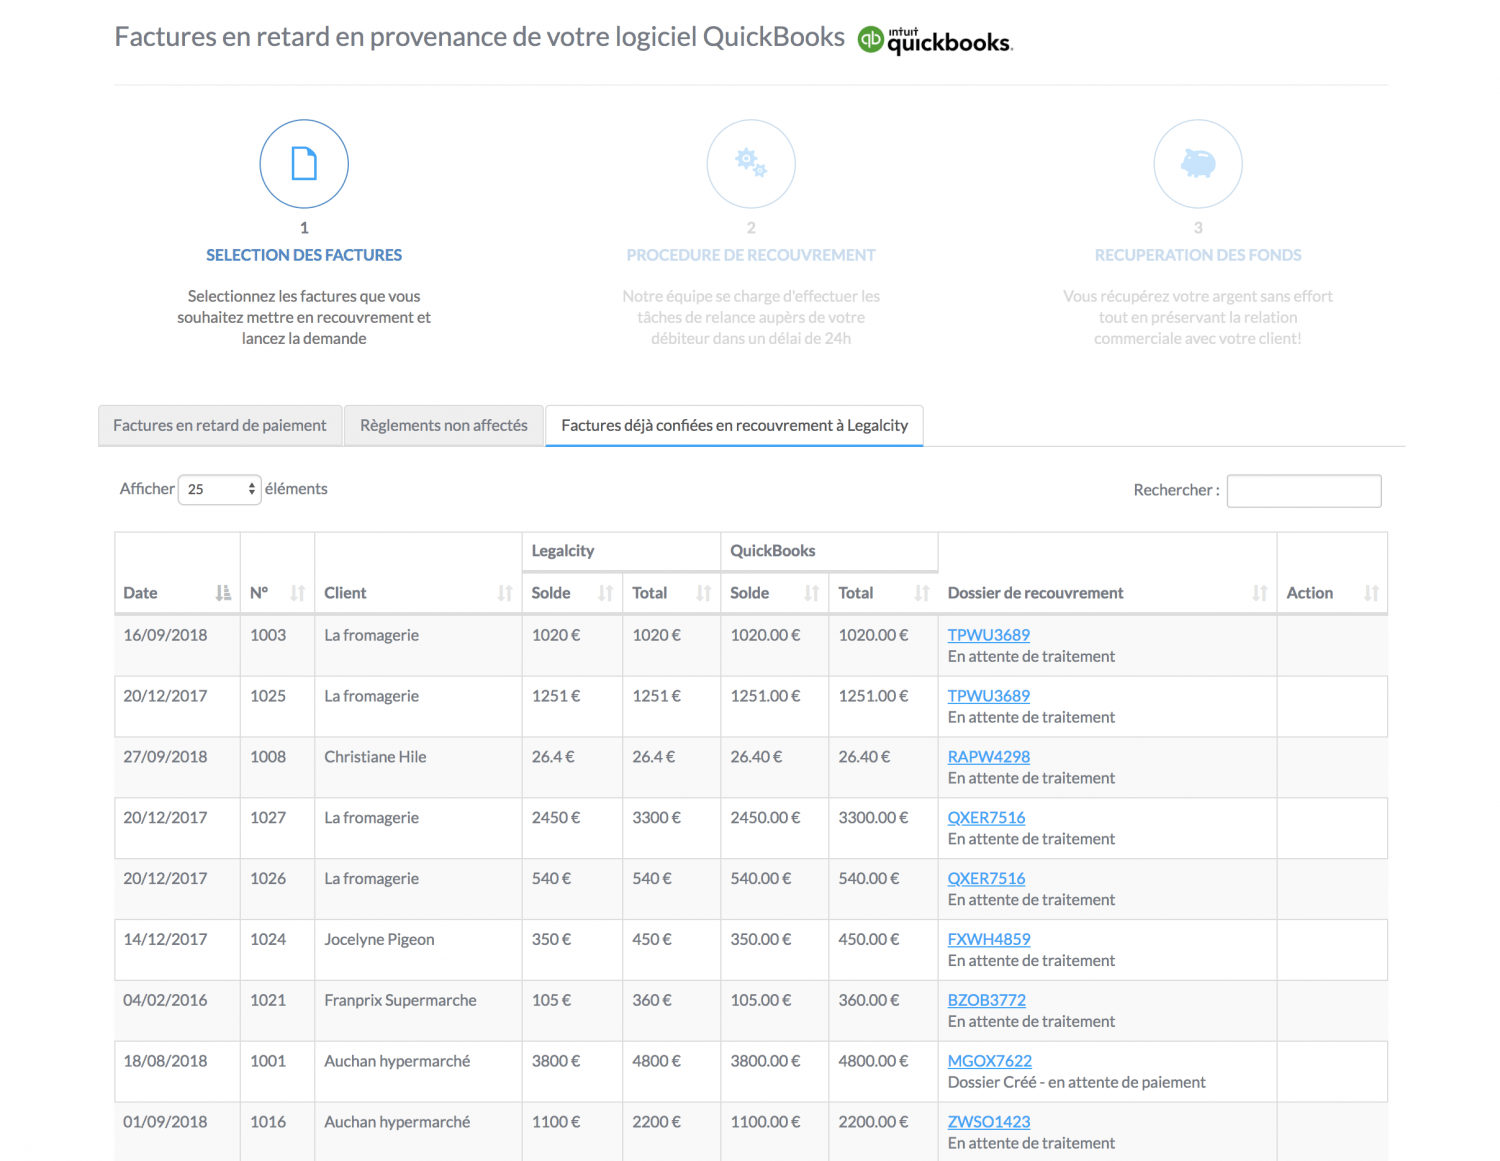Open the Afficher 25 elements dropdown
Viewport: 1500px width, 1161px height.
219,489
